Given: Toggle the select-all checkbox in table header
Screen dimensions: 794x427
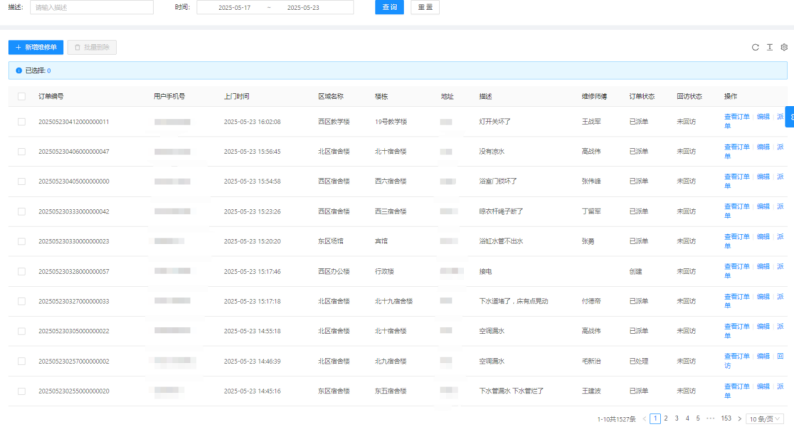Looking at the screenshot, I should [x=21, y=97].
